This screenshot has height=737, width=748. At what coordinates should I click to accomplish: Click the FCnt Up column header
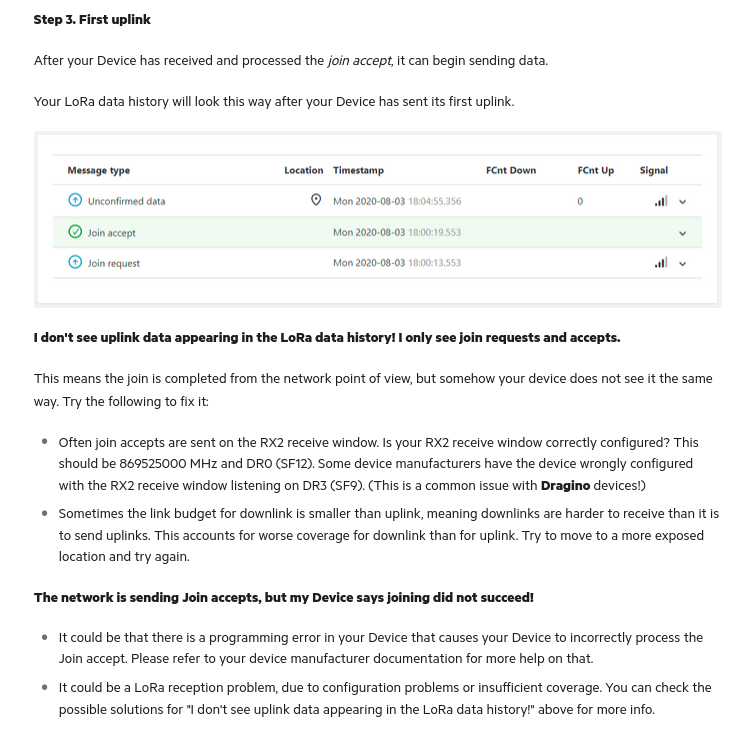[596, 170]
